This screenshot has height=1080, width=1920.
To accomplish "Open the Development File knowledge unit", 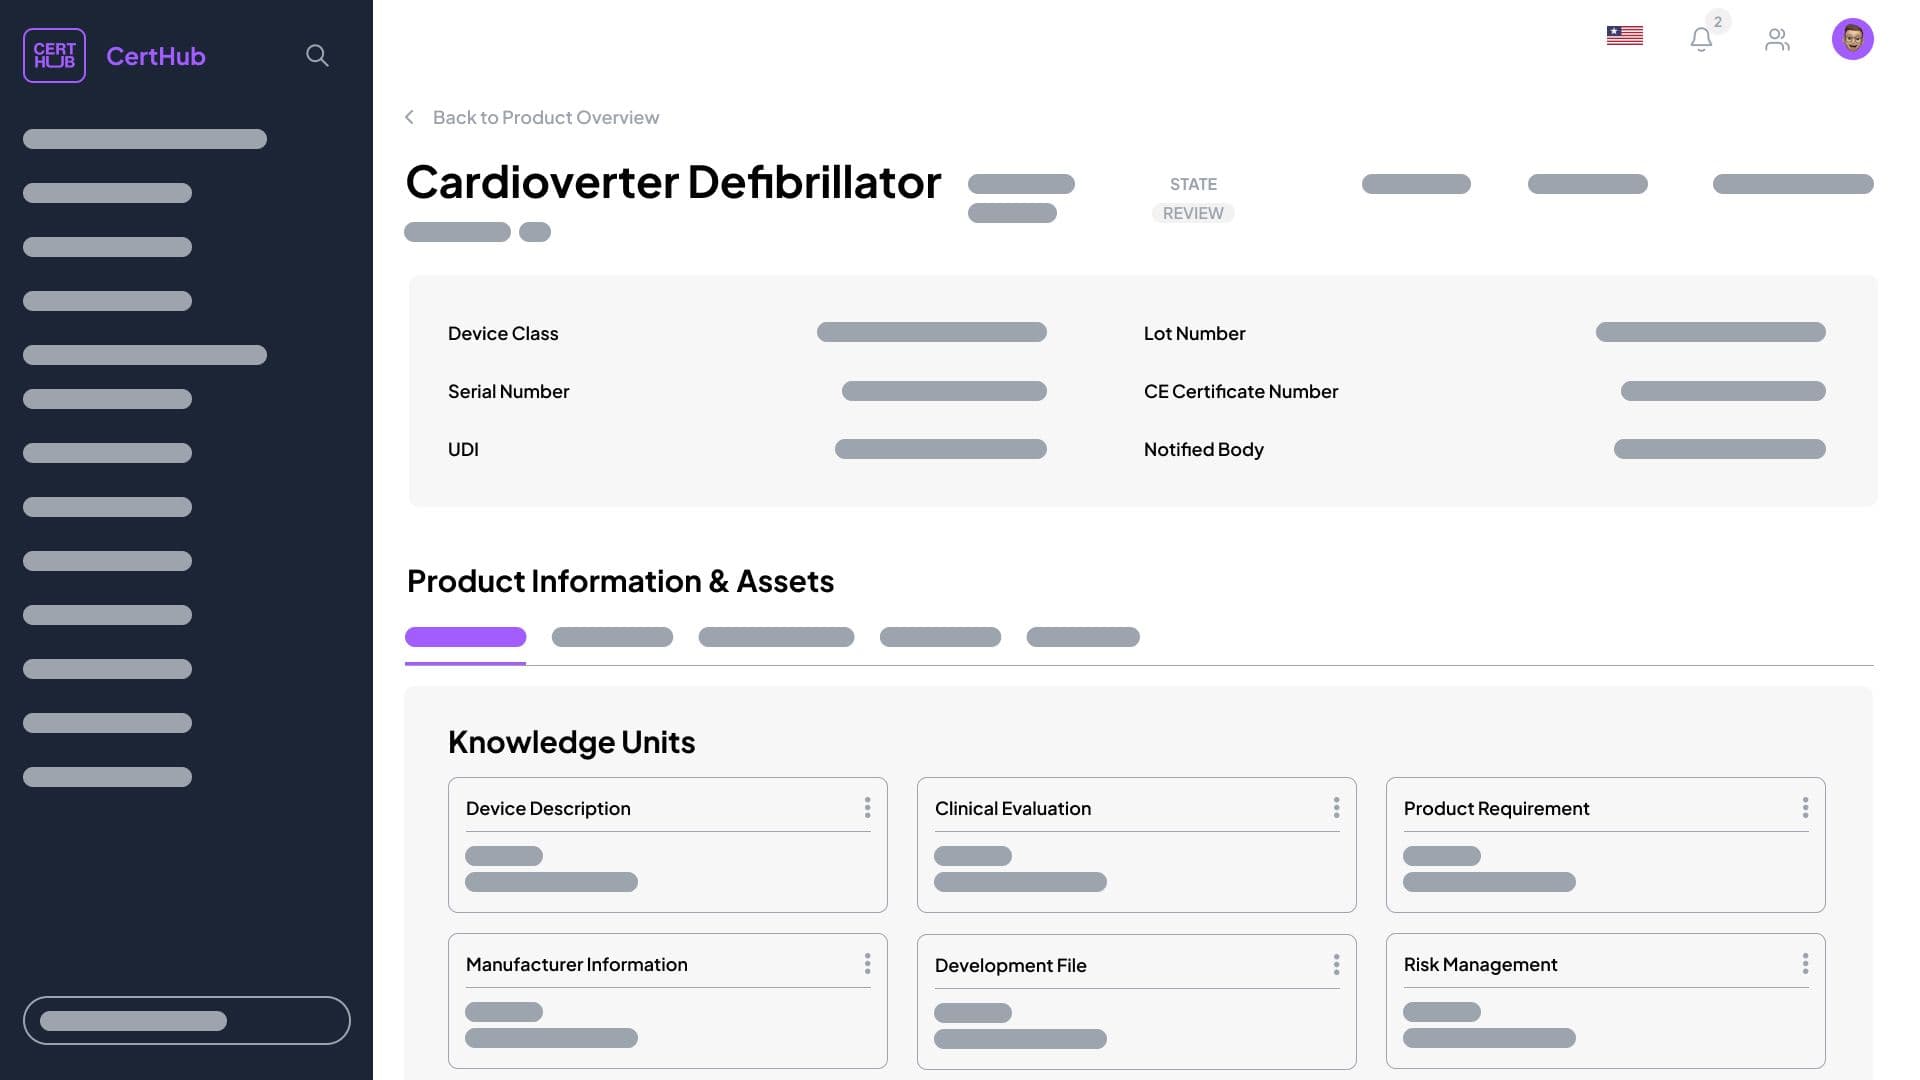I will click(1136, 1002).
